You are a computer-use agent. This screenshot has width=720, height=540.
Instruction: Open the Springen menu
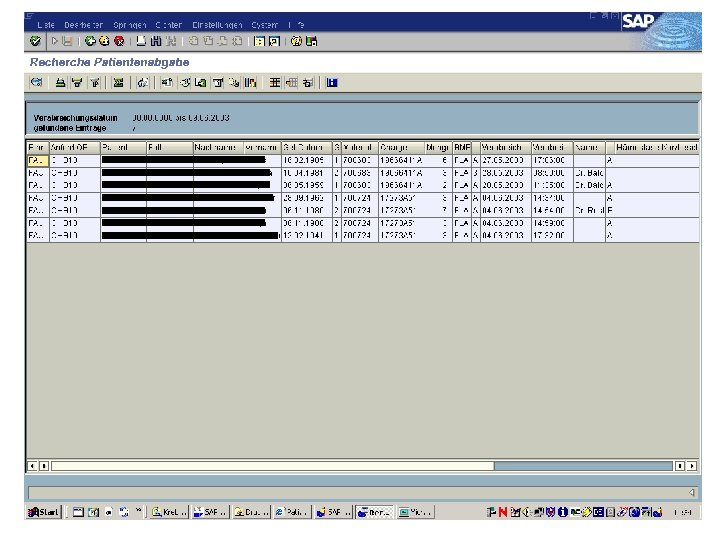coord(130,25)
